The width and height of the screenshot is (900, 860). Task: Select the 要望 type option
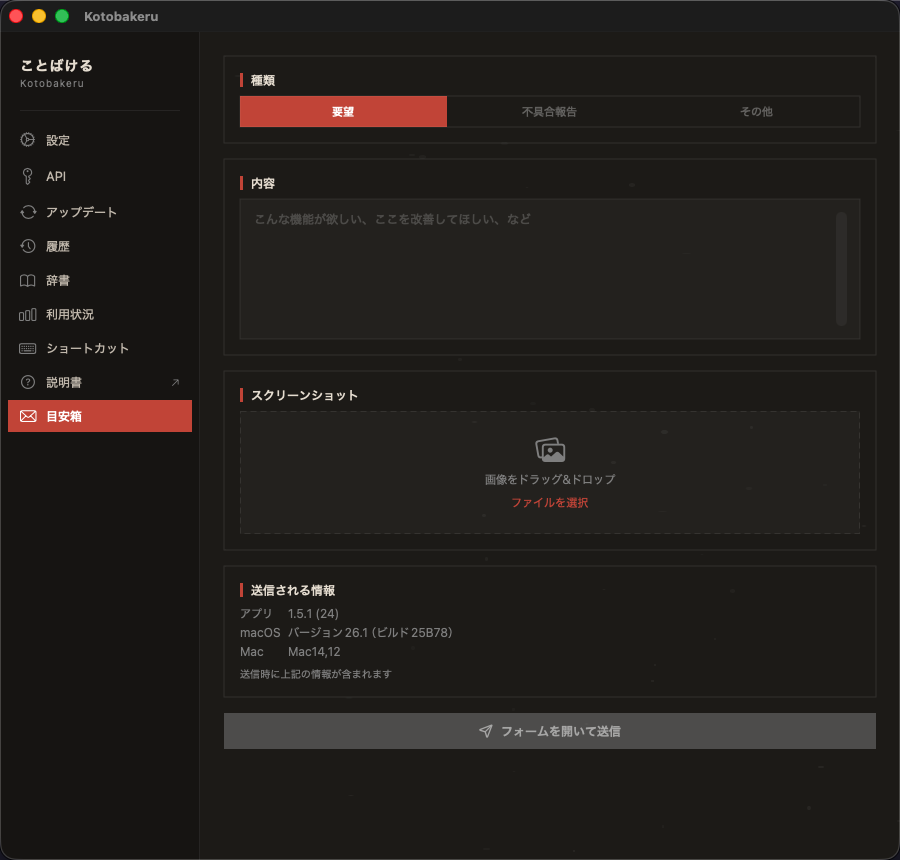343,112
